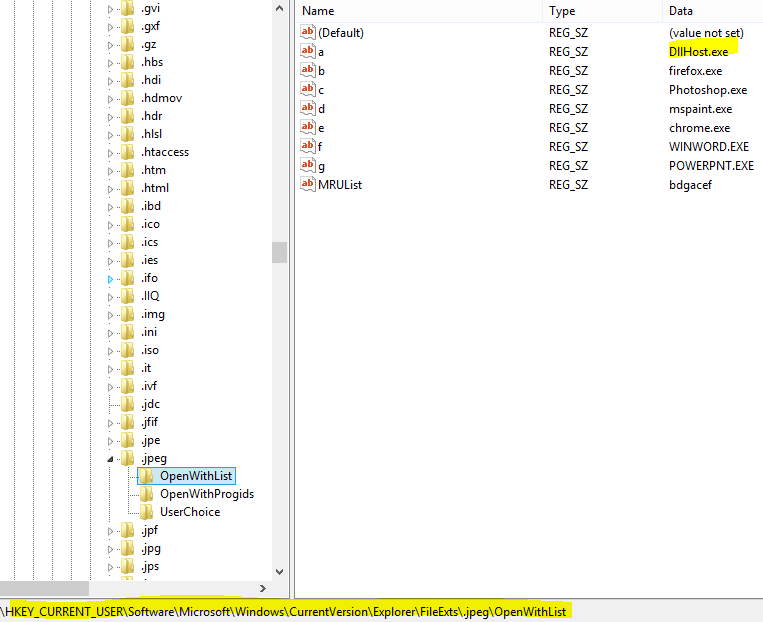Select the mspaint.exe data cell
This screenshot has width=763, height=622.
(700, 109)
